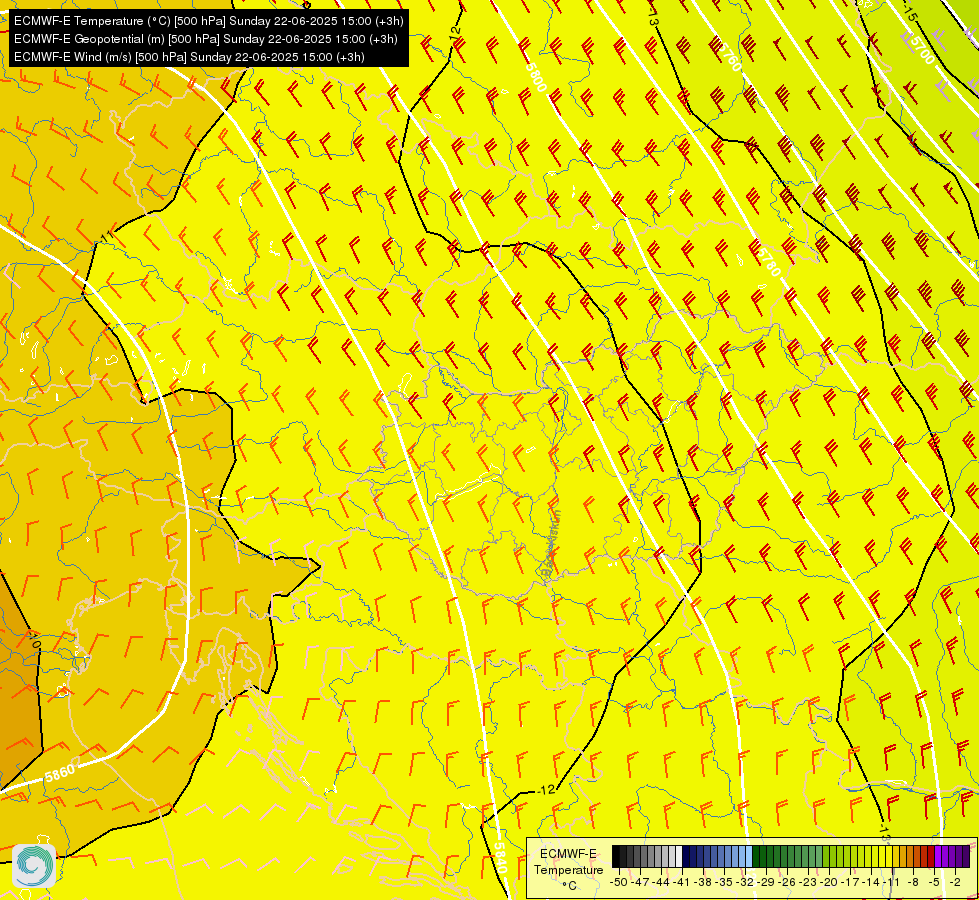Viewport: 979px width, 900px height.
Task: Click the 5840 geopotential contour label
Action: 501,858
